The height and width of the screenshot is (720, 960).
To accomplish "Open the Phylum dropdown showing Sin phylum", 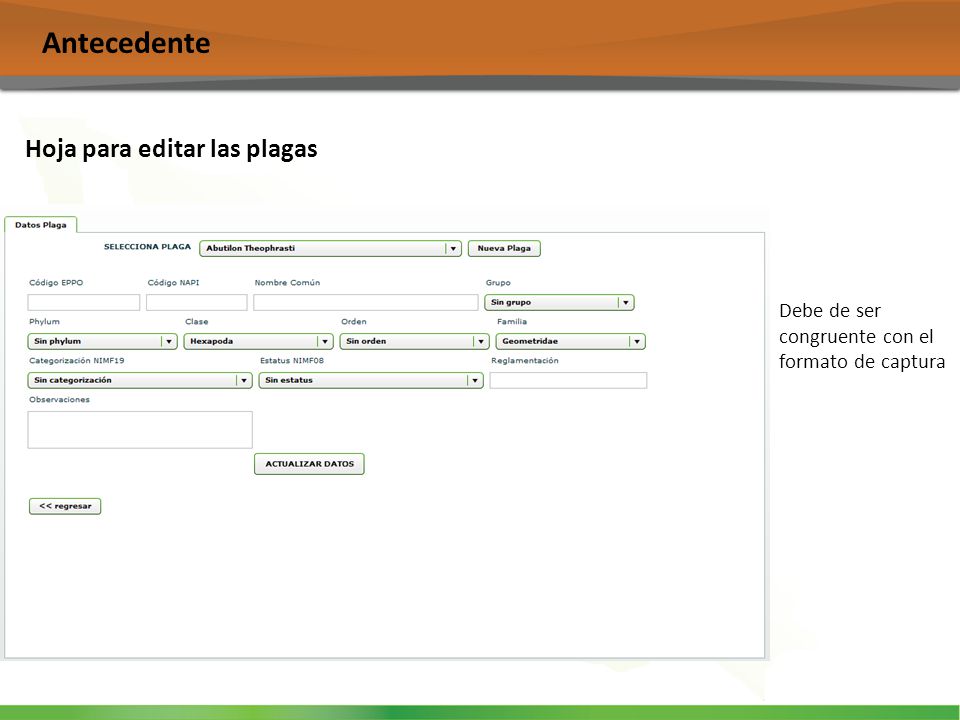I will point(102,341).
